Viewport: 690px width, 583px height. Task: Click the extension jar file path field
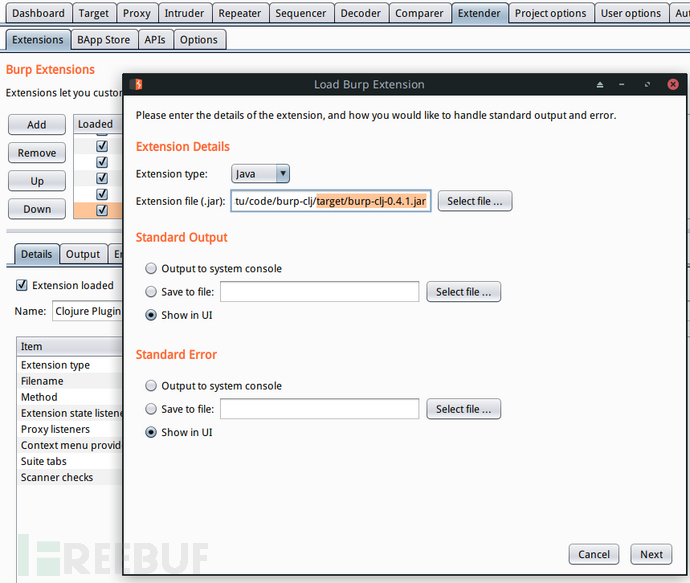330,201
